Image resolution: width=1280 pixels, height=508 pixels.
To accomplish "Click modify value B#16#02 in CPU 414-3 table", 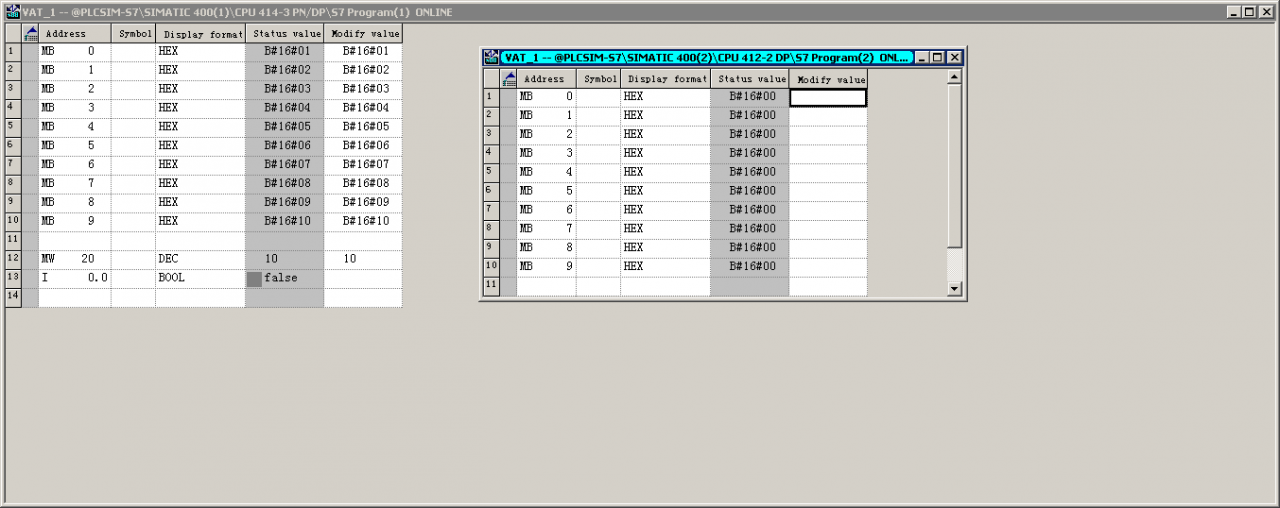I will (363, 70).
